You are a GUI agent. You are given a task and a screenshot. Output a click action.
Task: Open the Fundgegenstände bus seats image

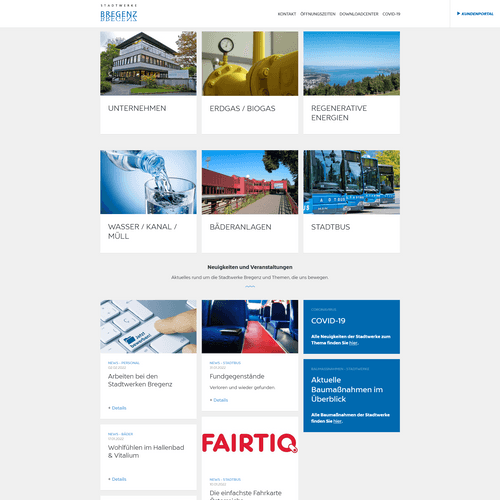(x=250, y=326)
